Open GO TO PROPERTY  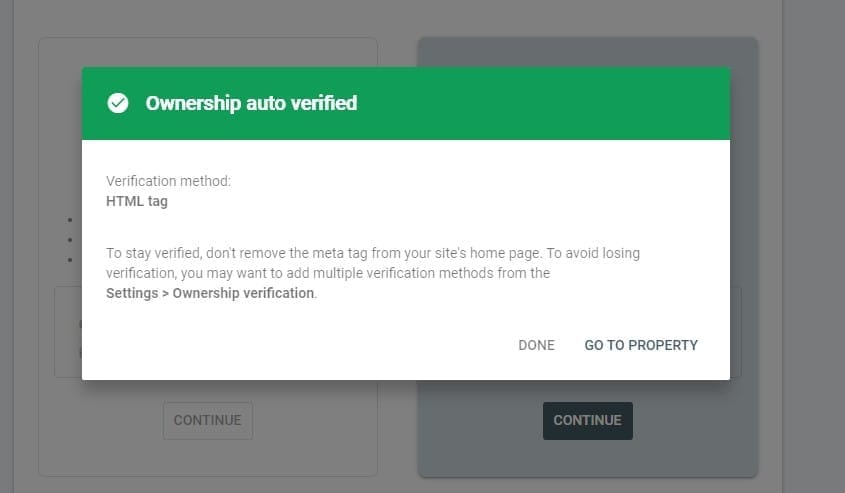click(x=641, y=345)
